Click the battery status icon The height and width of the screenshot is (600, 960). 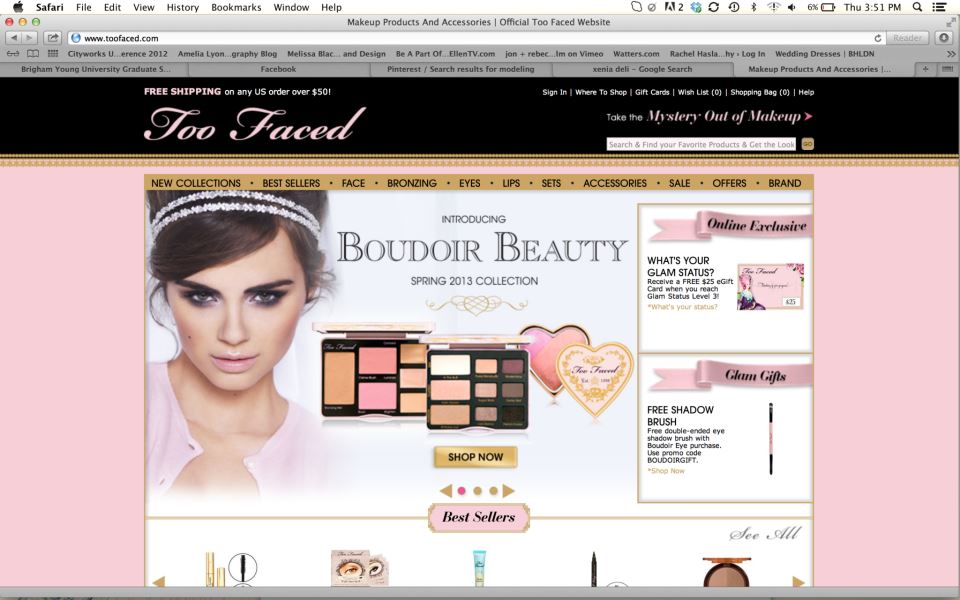pyautogui.click(x=828, y=7)
